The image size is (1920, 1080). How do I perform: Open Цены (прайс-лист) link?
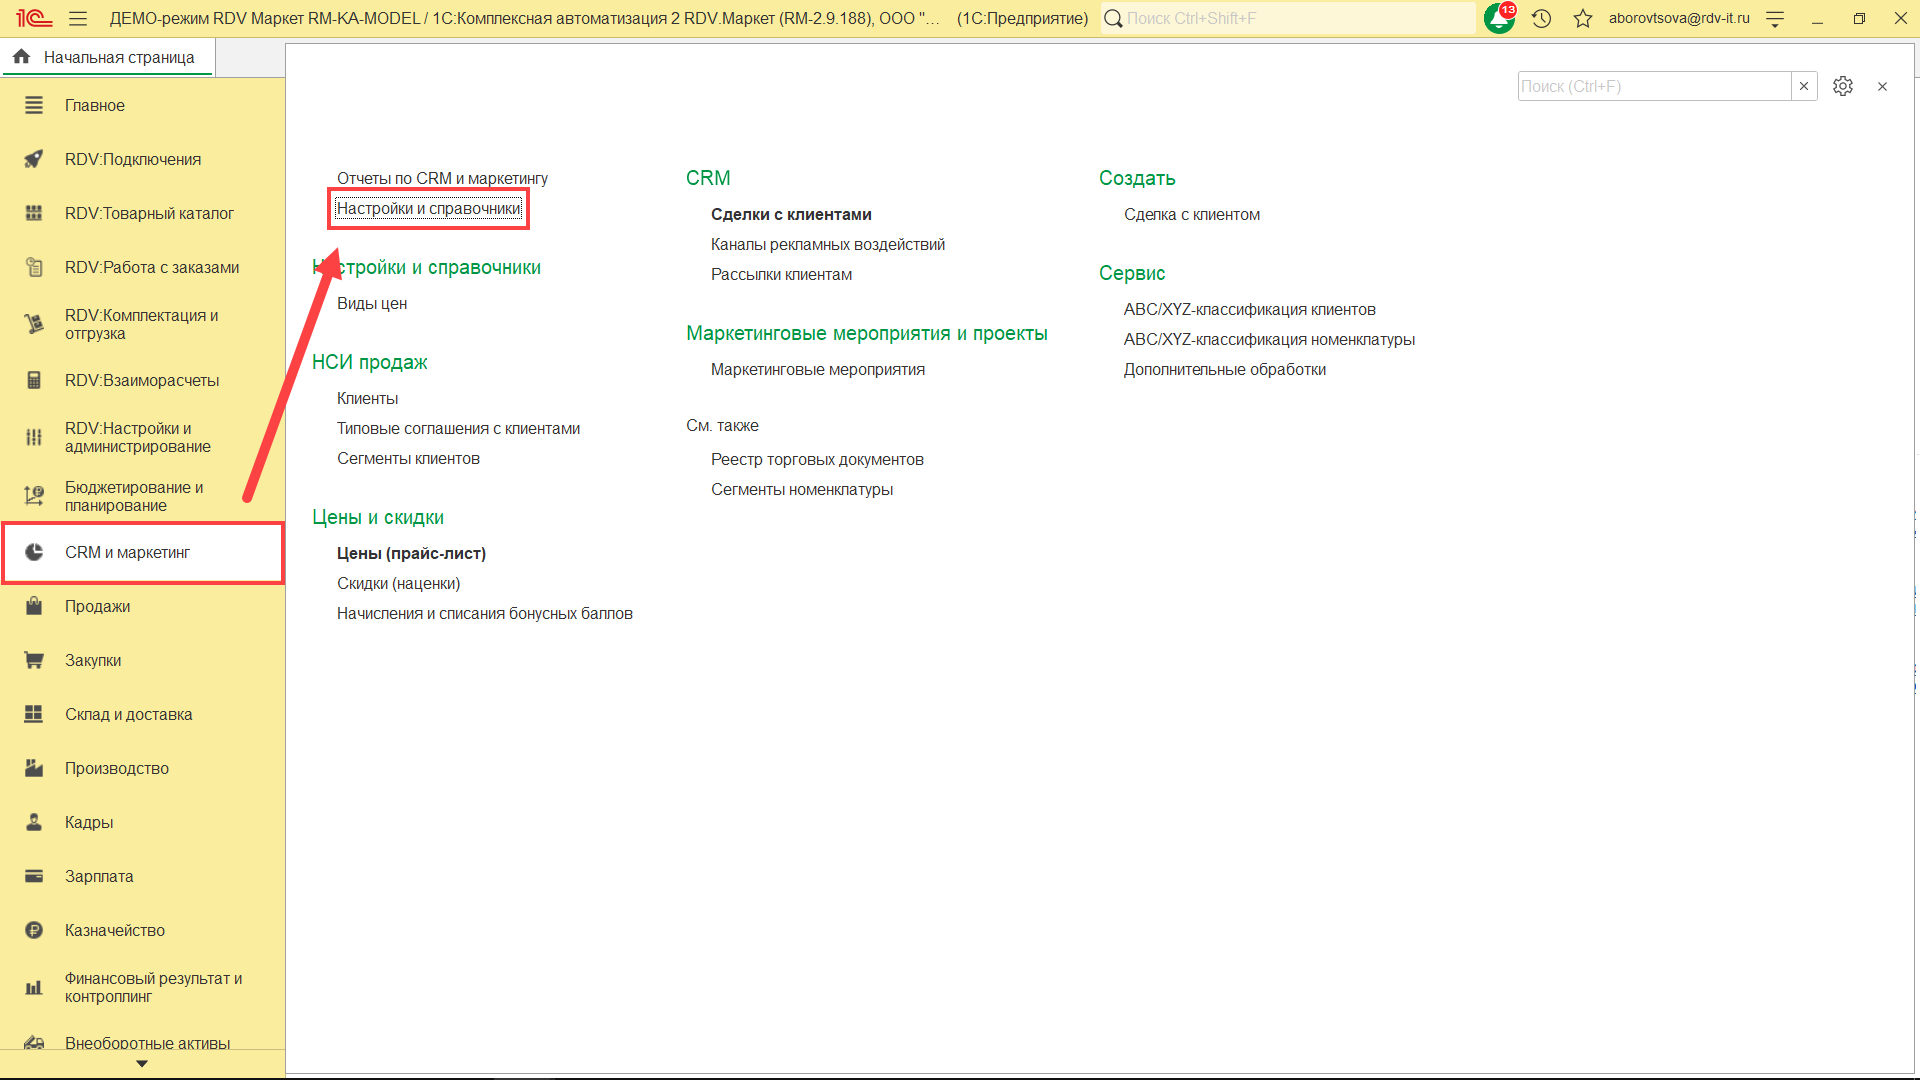click(411, 553)
